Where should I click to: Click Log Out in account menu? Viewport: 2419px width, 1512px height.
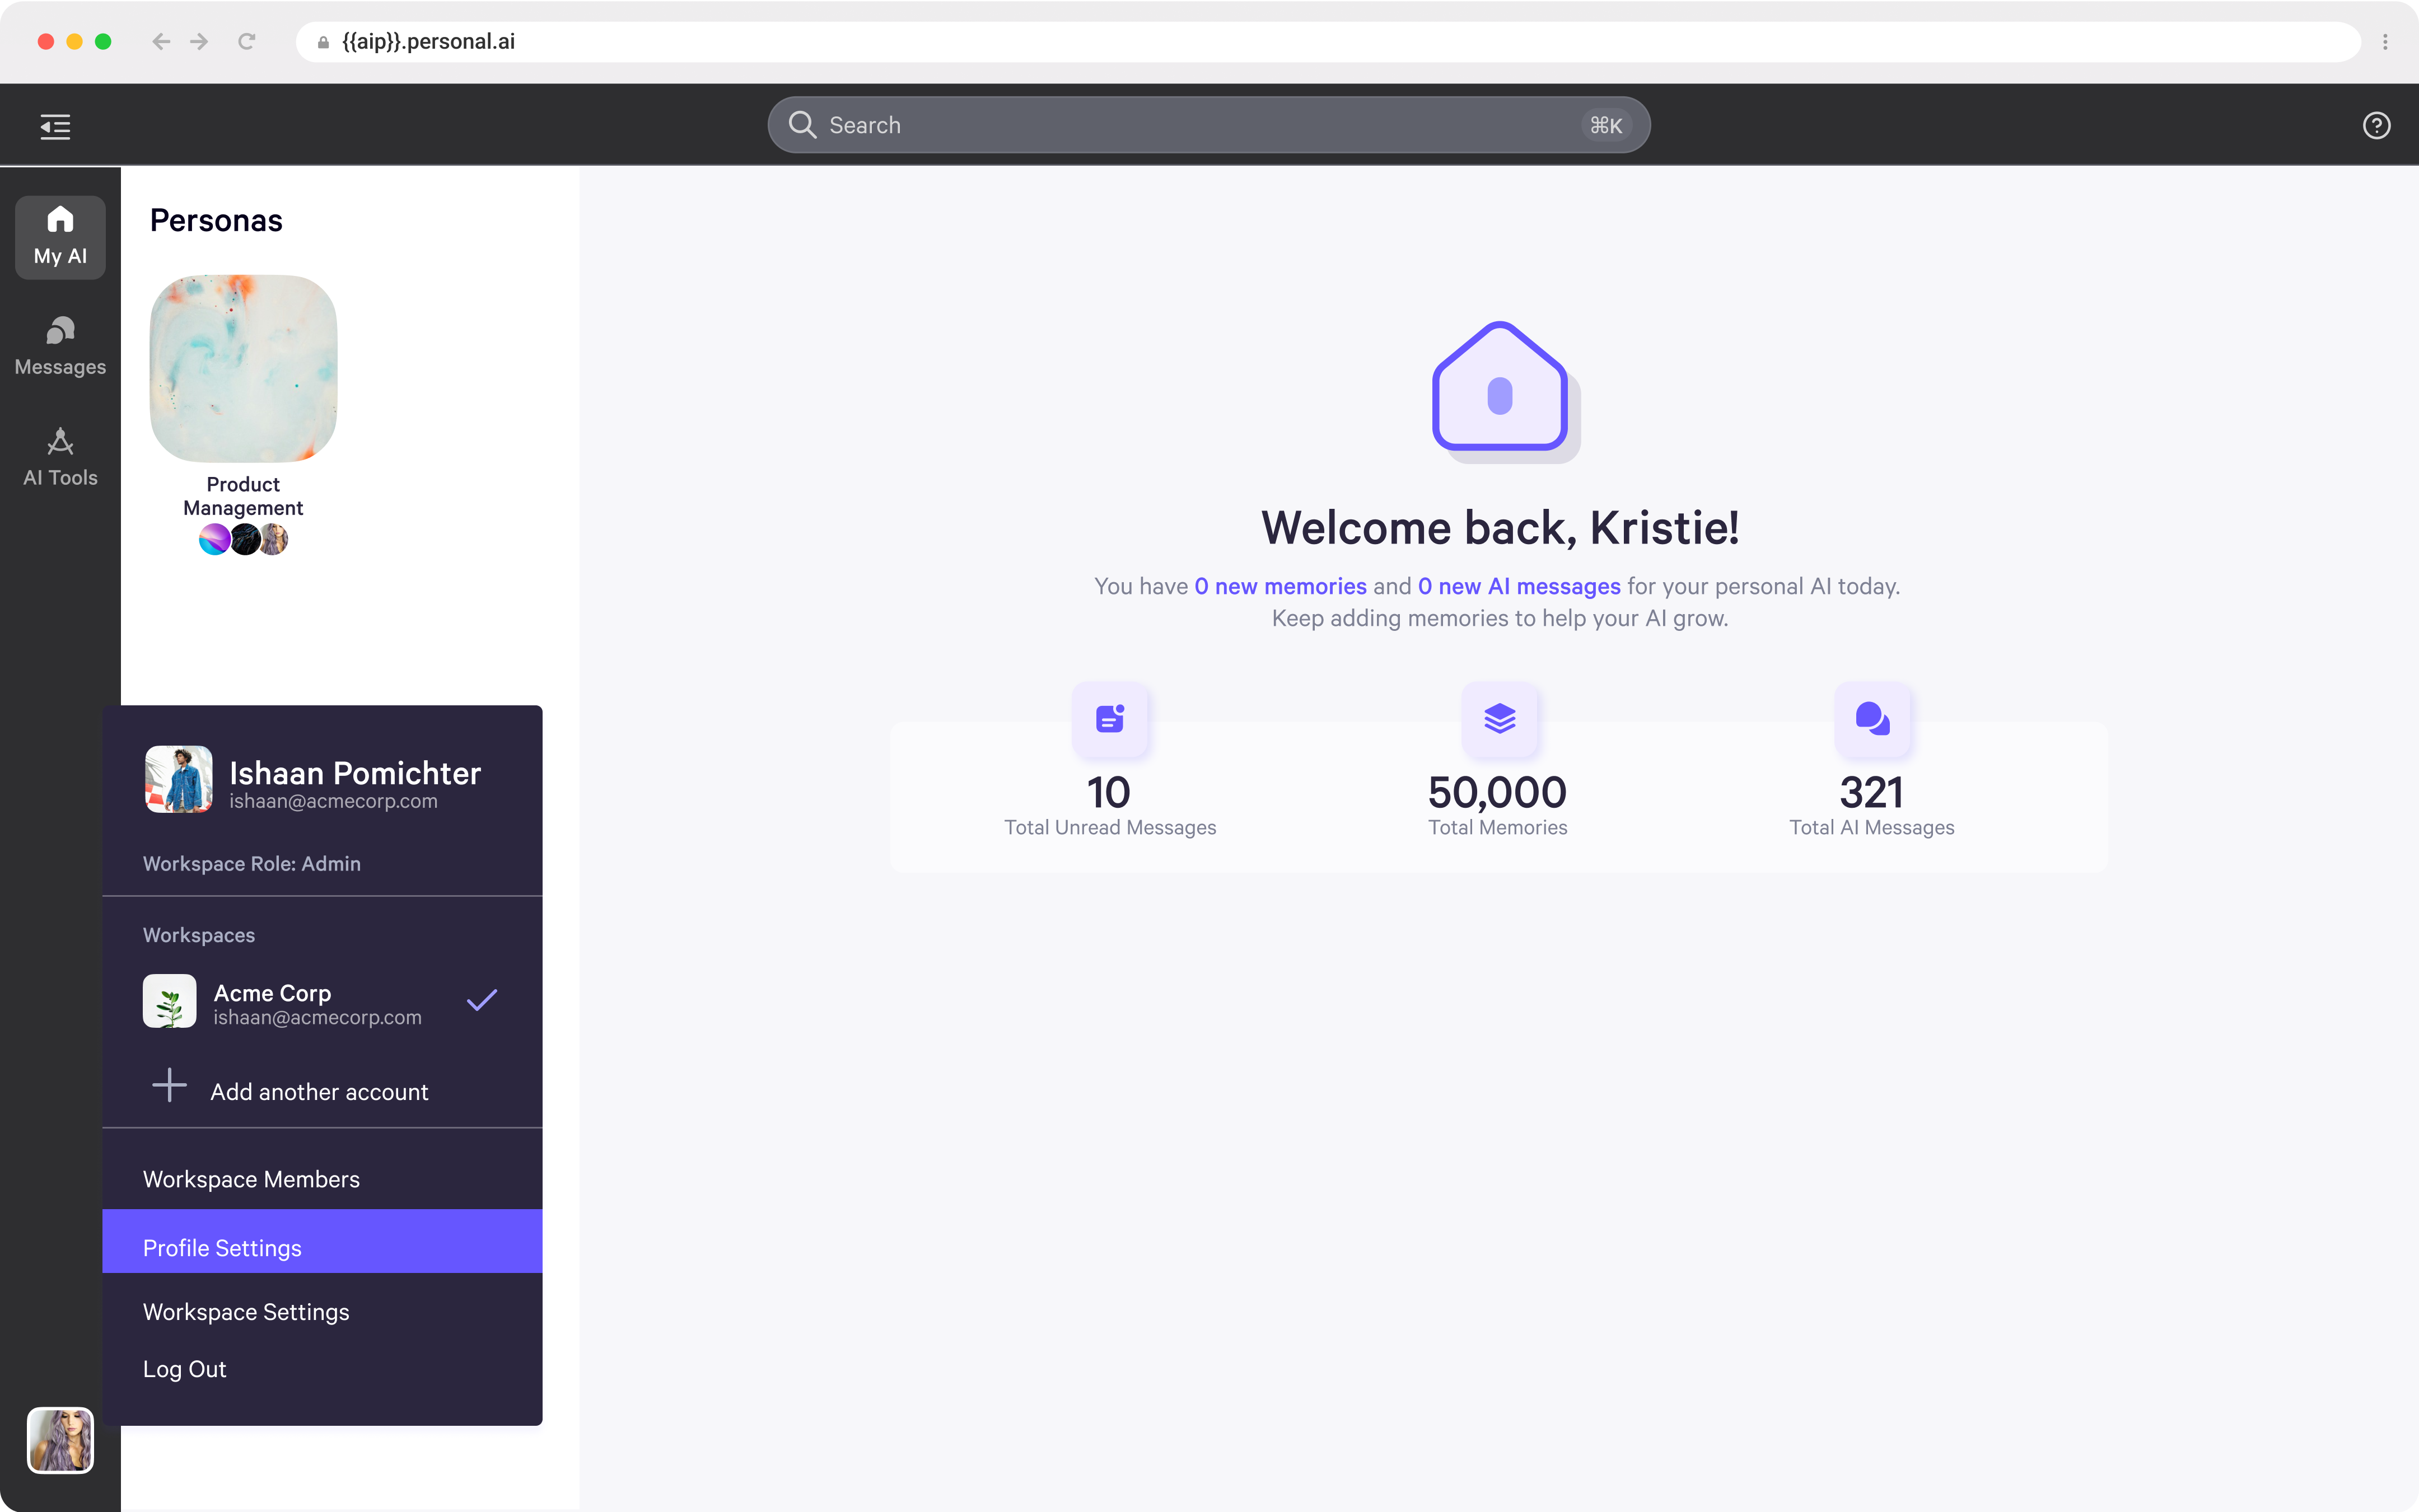(x=185, y=1369)
